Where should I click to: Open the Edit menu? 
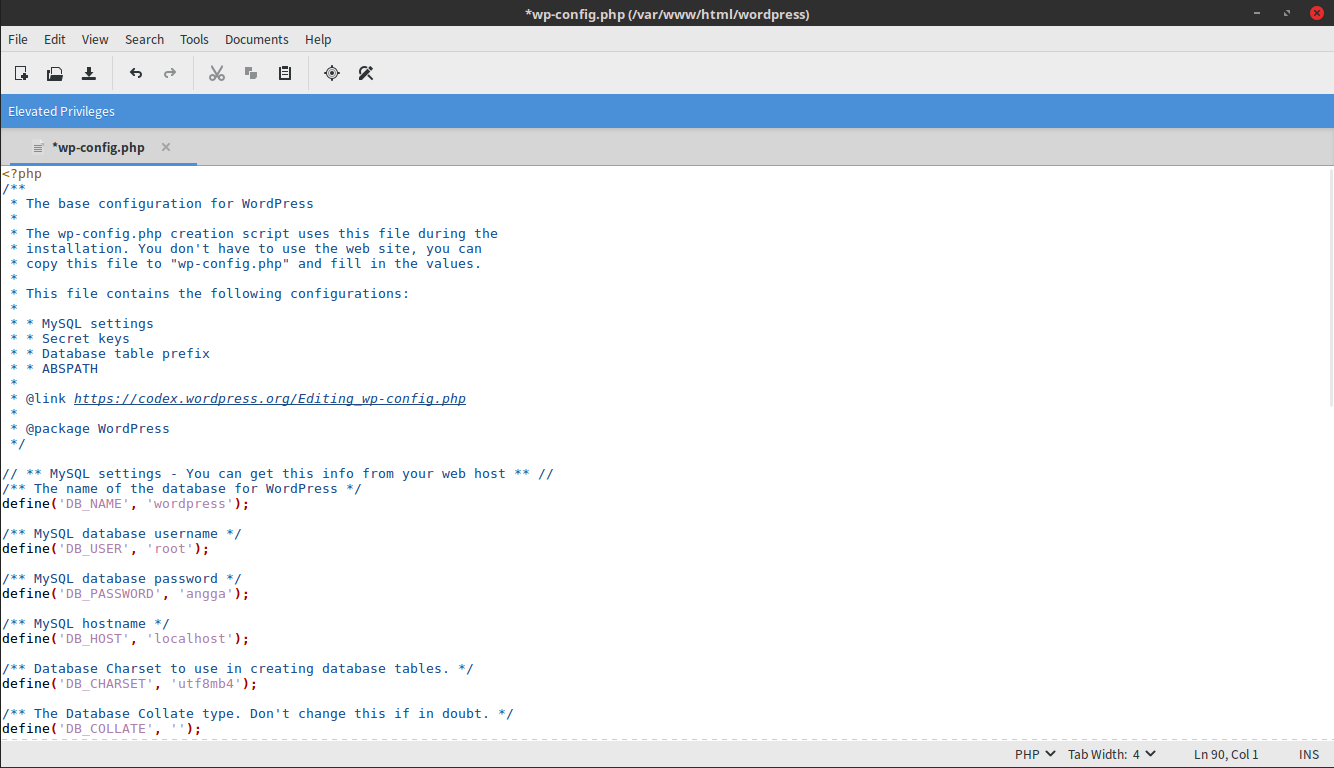click(x=55, y=39)
